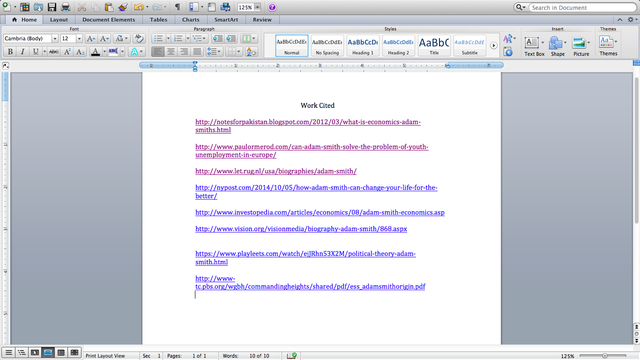
Task: Click the Paste clipboard icon
Action: pos(109,7)
